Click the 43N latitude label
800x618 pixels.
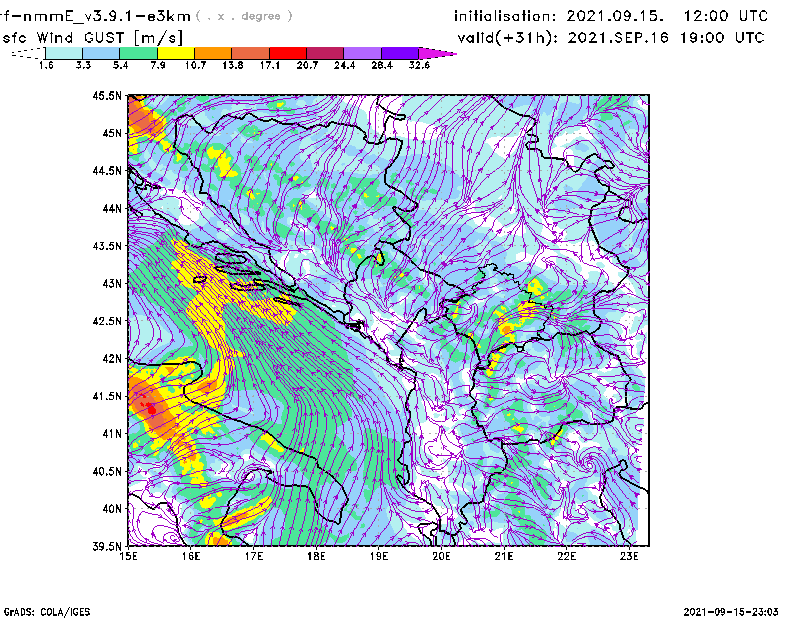112,283
